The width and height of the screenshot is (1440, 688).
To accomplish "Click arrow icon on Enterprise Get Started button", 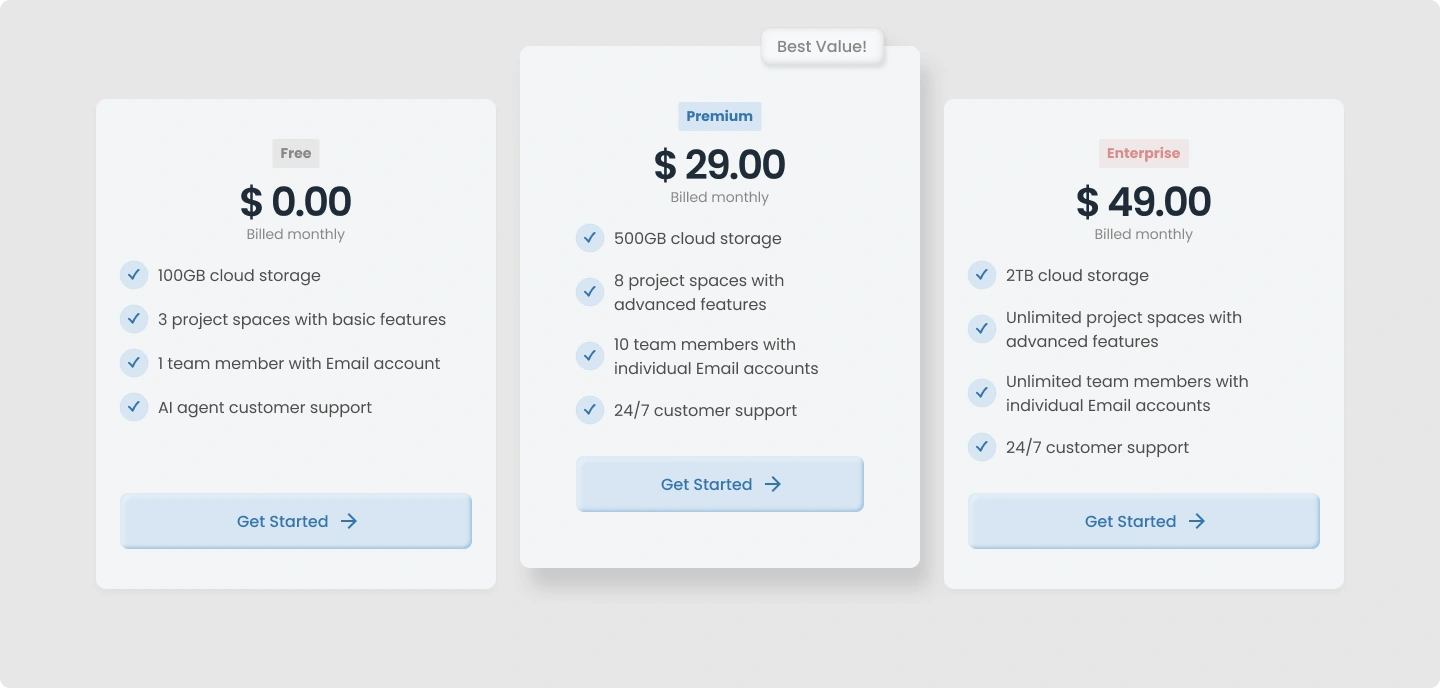I will [x=1197, y=521].
